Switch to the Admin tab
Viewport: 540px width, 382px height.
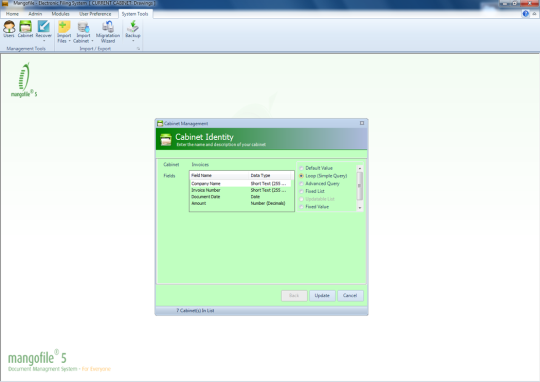tap(35, 14)
